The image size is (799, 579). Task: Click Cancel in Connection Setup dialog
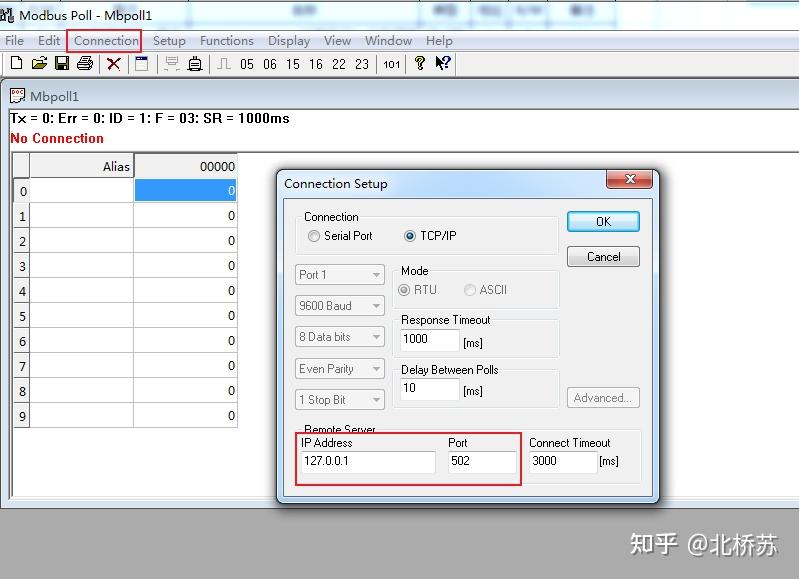[x=603, y=256]
